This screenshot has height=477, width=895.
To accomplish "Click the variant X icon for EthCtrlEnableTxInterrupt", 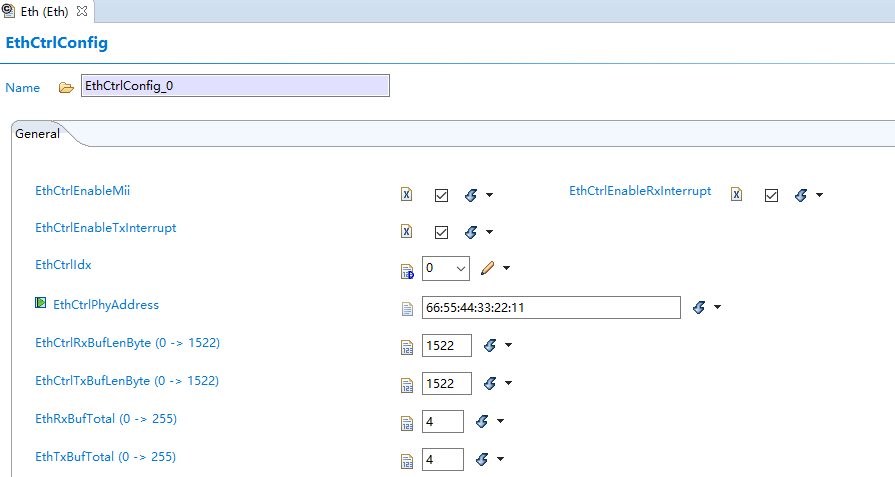I will pyautogui.click(x=407, y=232).
